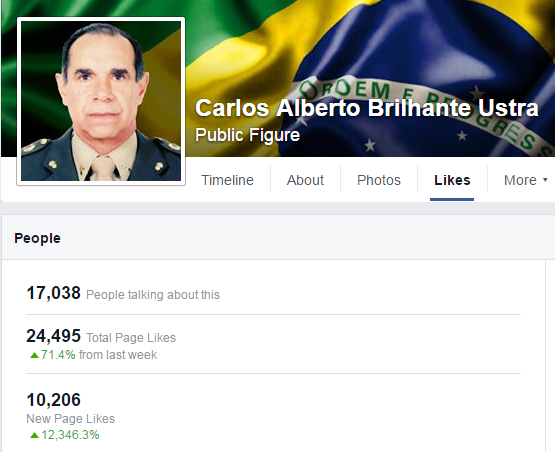Click the People talking about this label
Viewport: 555px width, 452px height.
pos(153,294)
